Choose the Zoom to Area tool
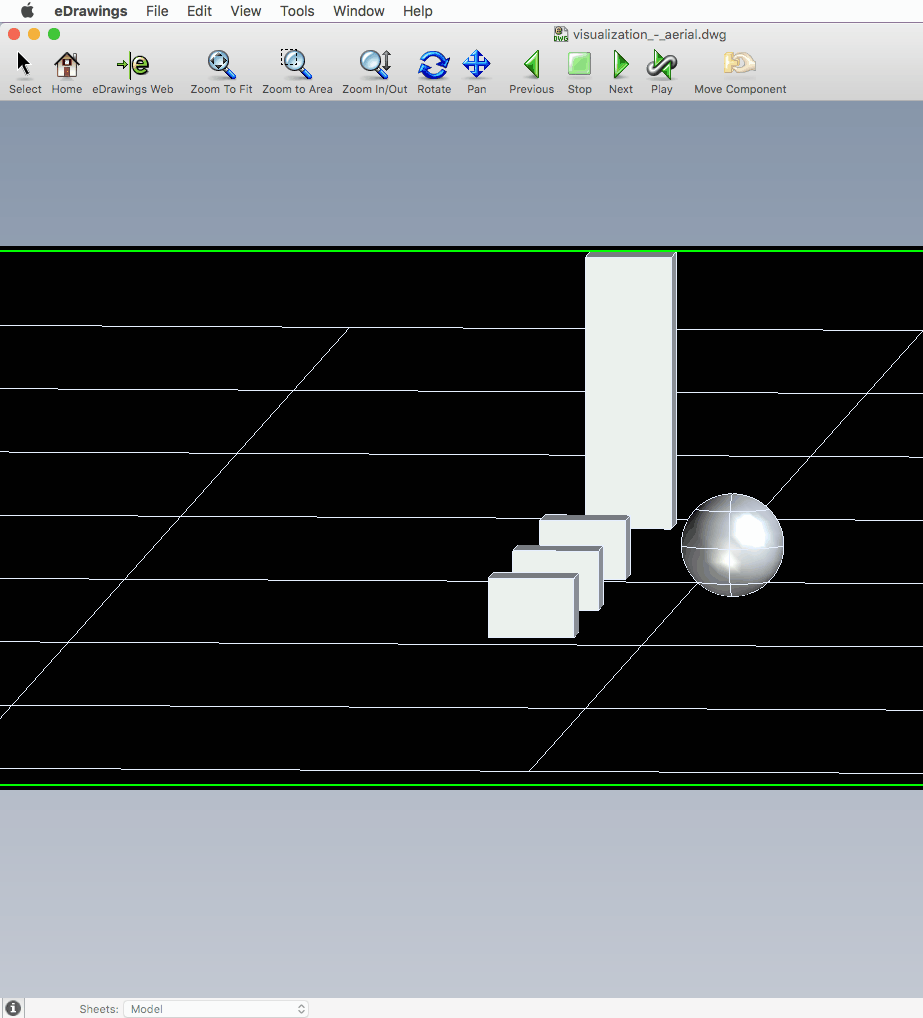 point(297,73)
